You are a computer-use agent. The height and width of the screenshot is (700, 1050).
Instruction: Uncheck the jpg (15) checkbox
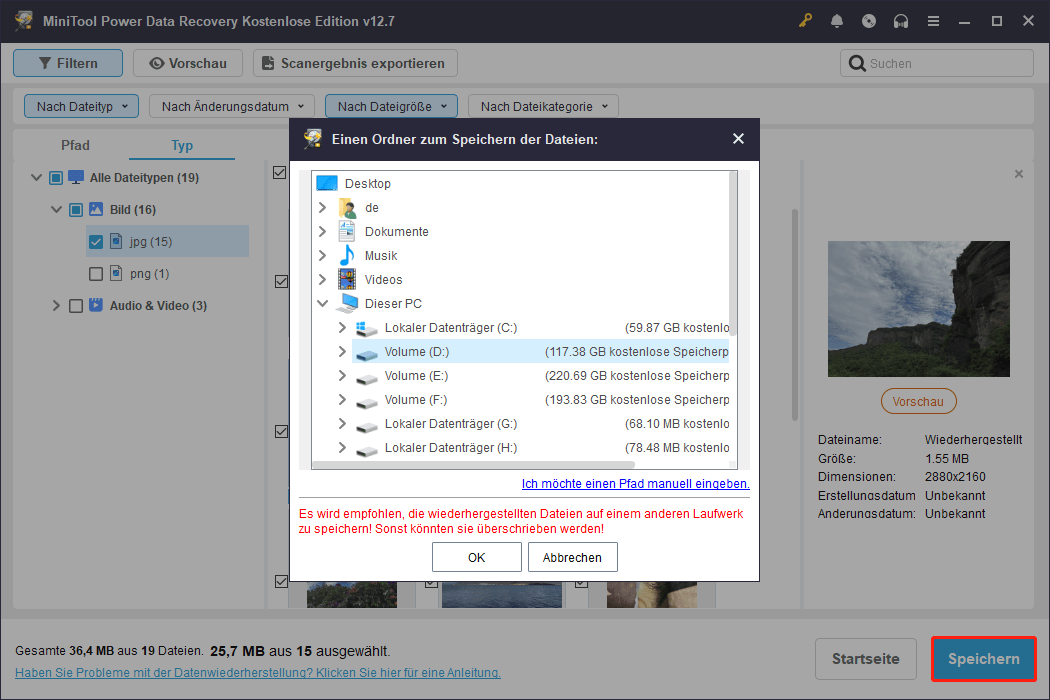(96, 242)
